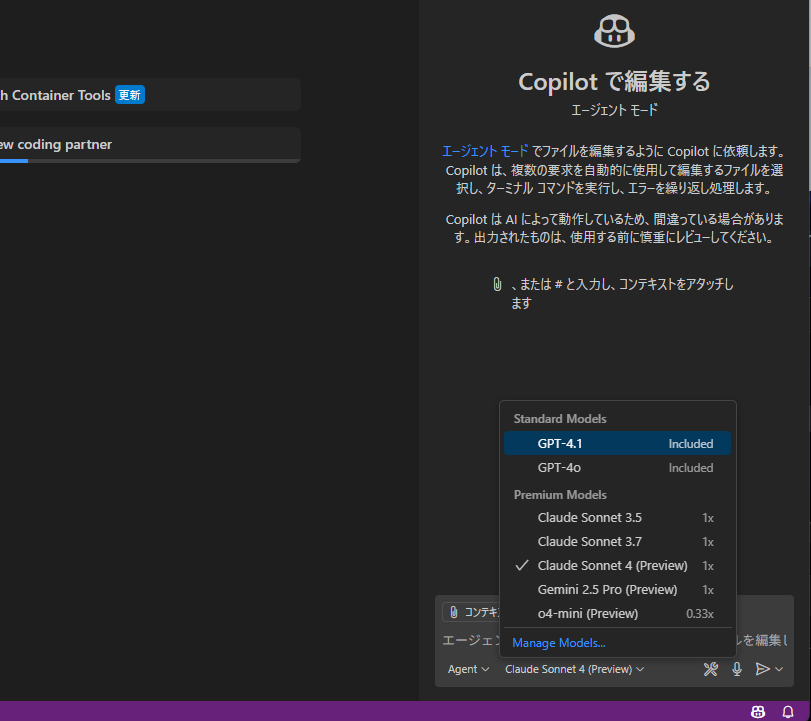Click the Premium Models header text
811x721 pixels.
tap(560, 494)
